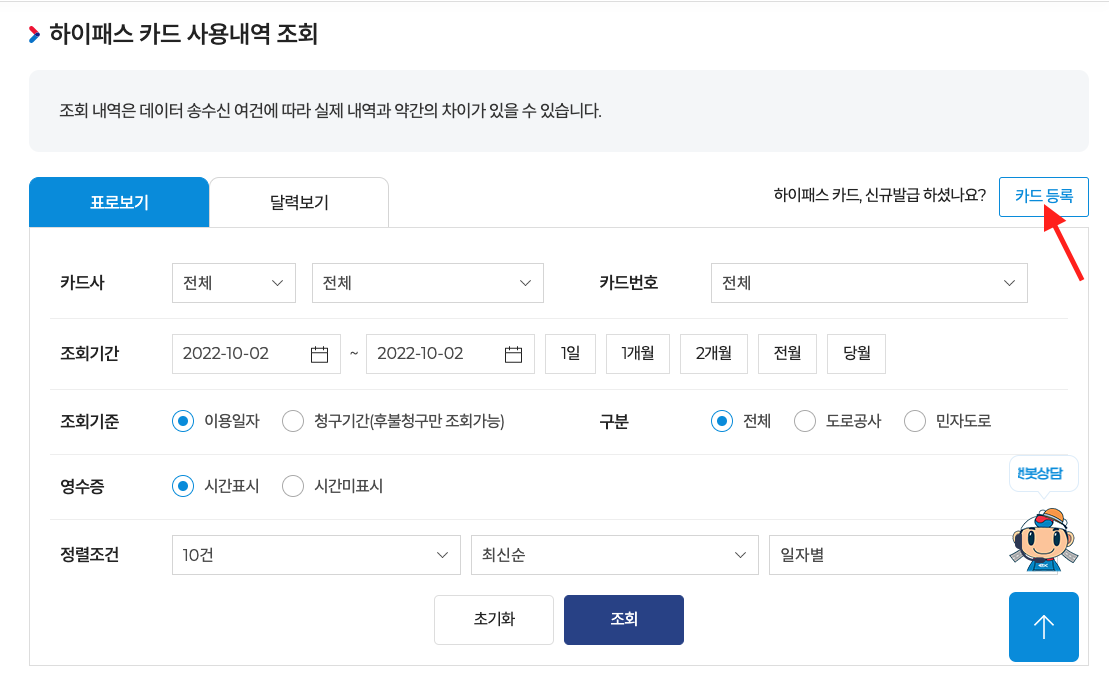The image size is (1109, 674).
Task: Enable 시간미표시 for the receipt
Action: 292,485
